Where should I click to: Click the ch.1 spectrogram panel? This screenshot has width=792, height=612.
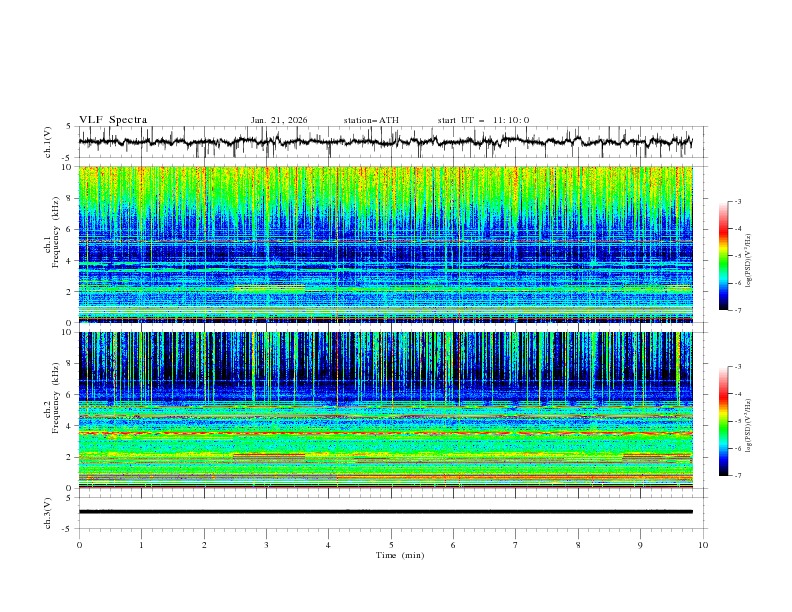386,244
